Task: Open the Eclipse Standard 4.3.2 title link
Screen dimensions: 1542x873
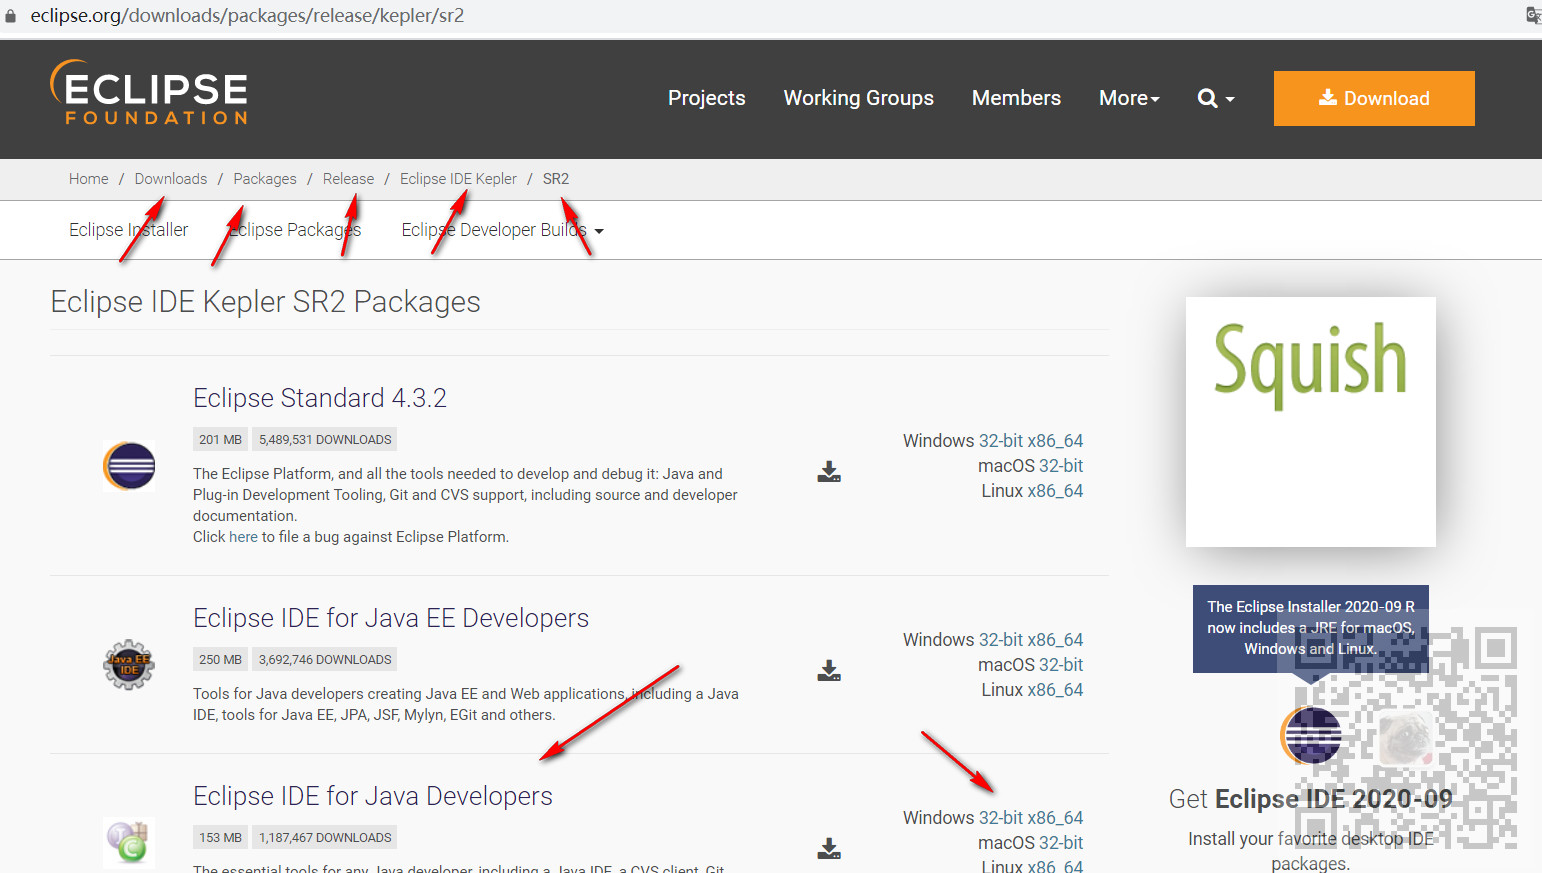Action: point(320,398)
